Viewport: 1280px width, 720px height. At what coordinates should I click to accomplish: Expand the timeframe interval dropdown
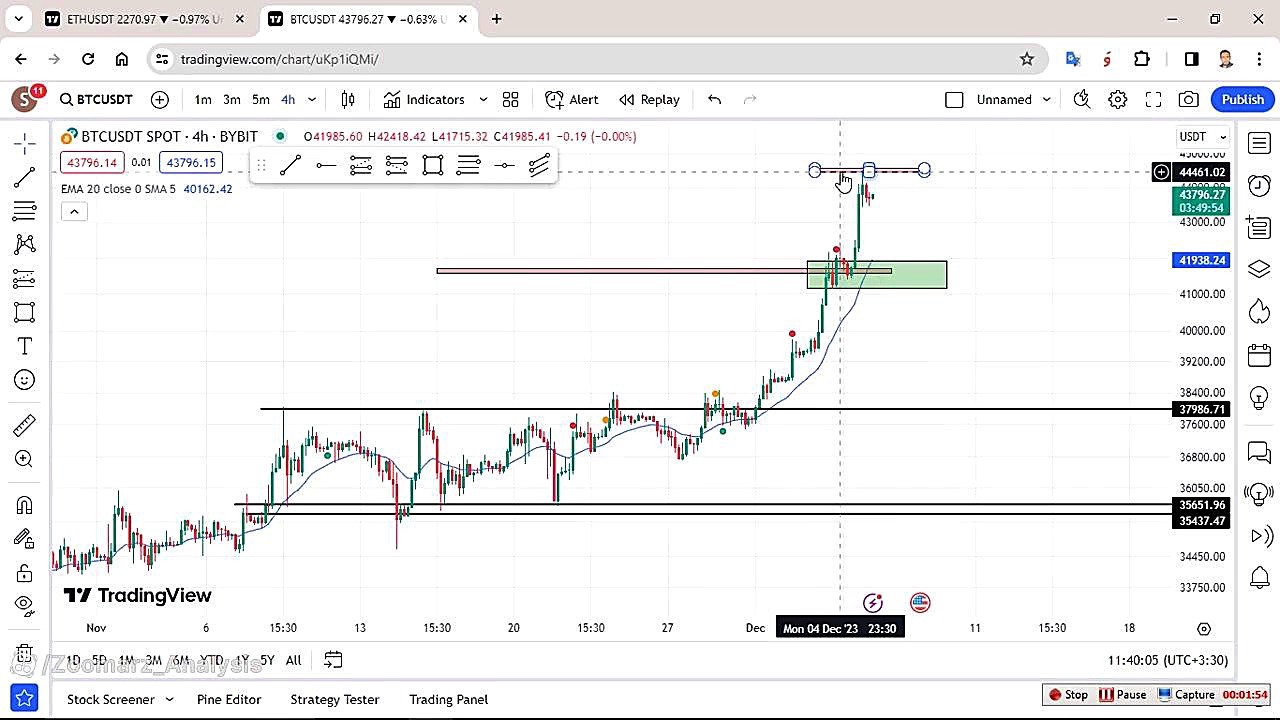coord(312,99)
